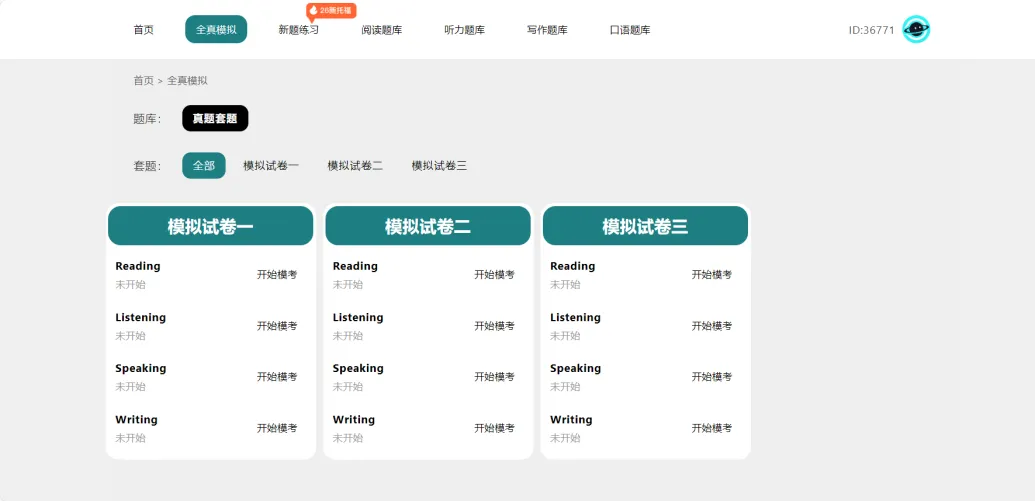This screenshot has height=501, width=1035.
Task: Click 未开始 status under Speaking in 模拟试卷三
Action: [x=565, y=386]
